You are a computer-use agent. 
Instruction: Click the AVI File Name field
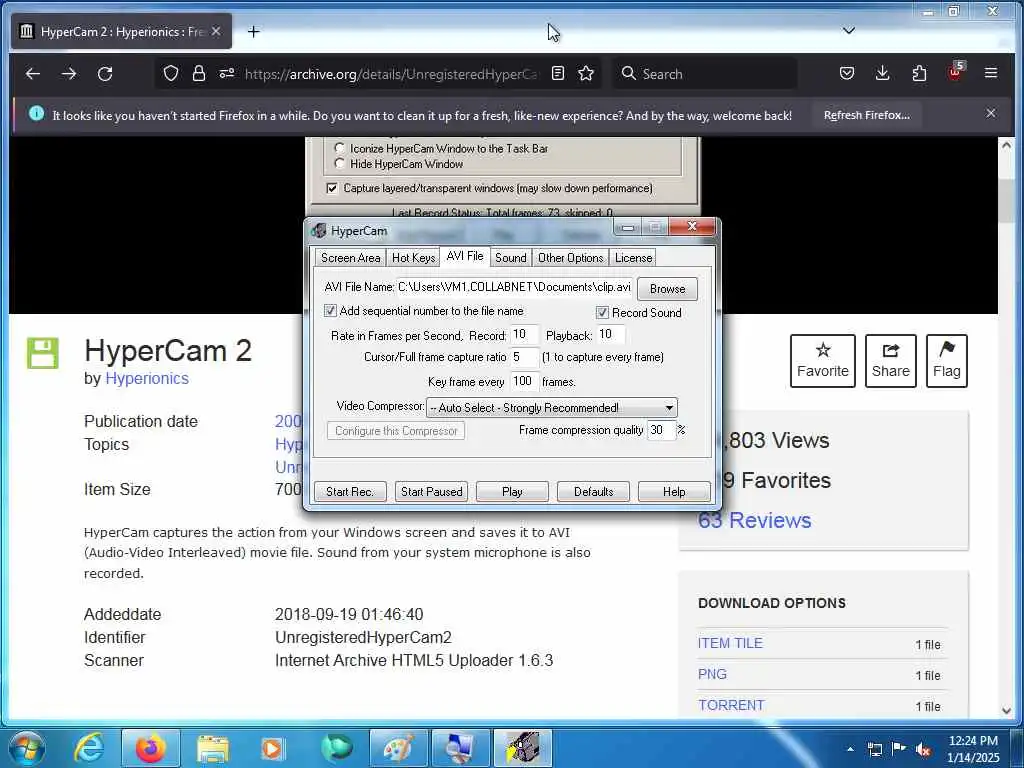point(514,287)
